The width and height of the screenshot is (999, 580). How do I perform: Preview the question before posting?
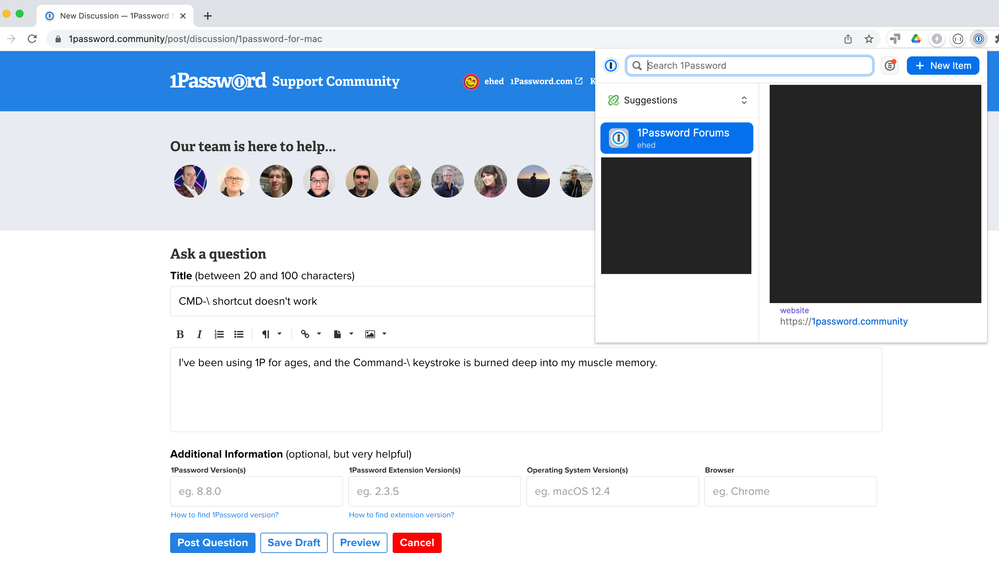click(x=360, y=543)
